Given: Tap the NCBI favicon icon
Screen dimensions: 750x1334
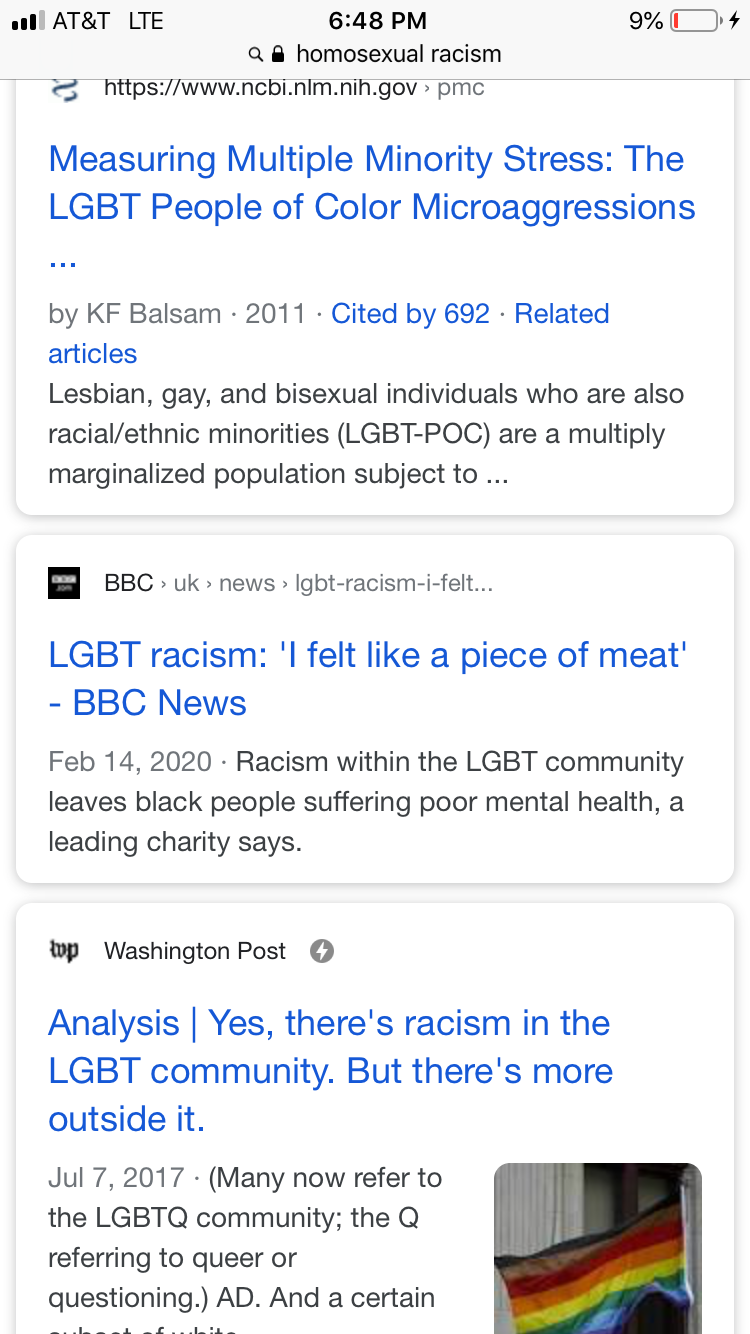Looking at the screenshot, I should coord(64,88).
